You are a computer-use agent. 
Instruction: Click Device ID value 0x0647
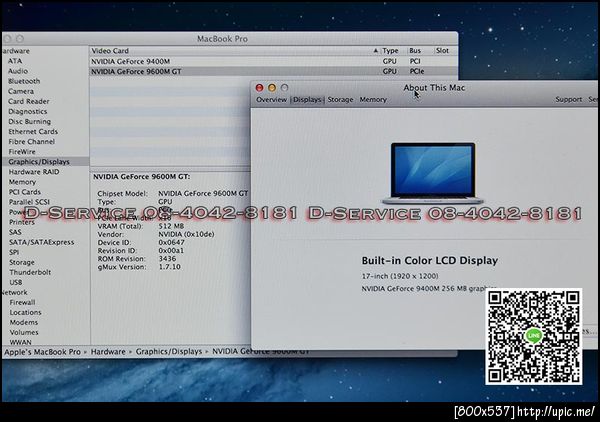pos(171,242)
